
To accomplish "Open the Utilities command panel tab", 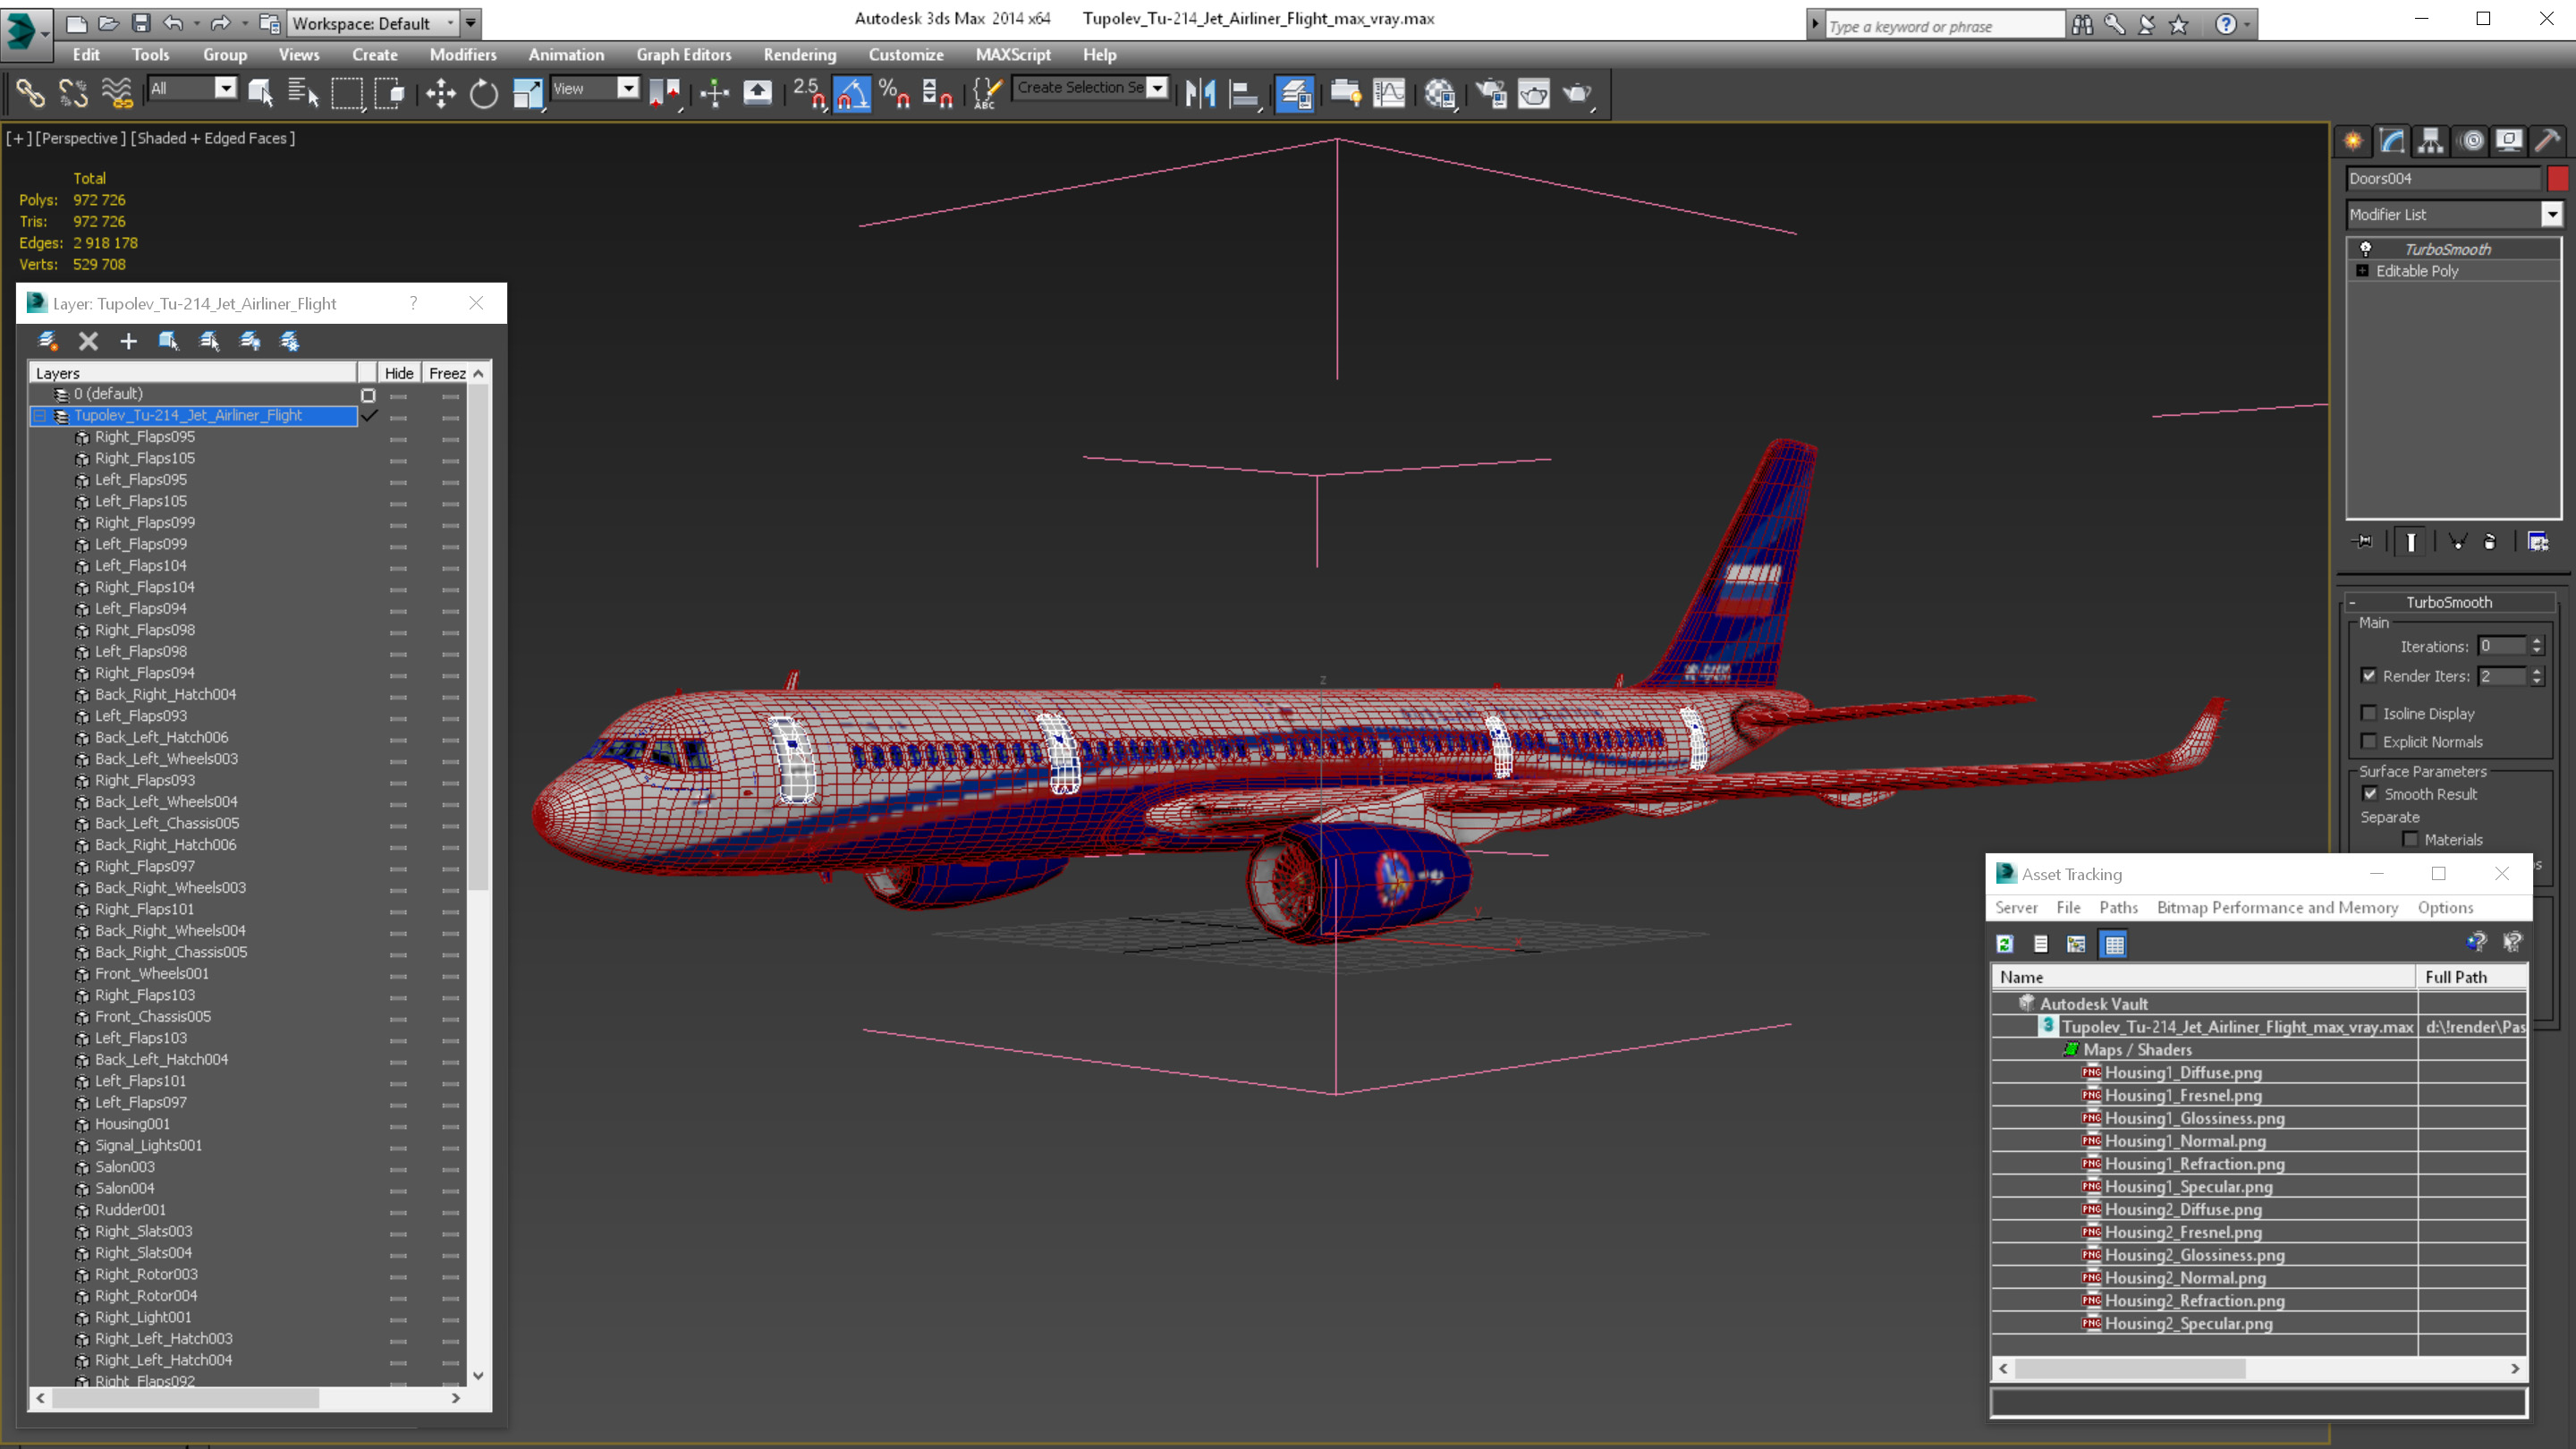I will click(x=2547, y=141).
